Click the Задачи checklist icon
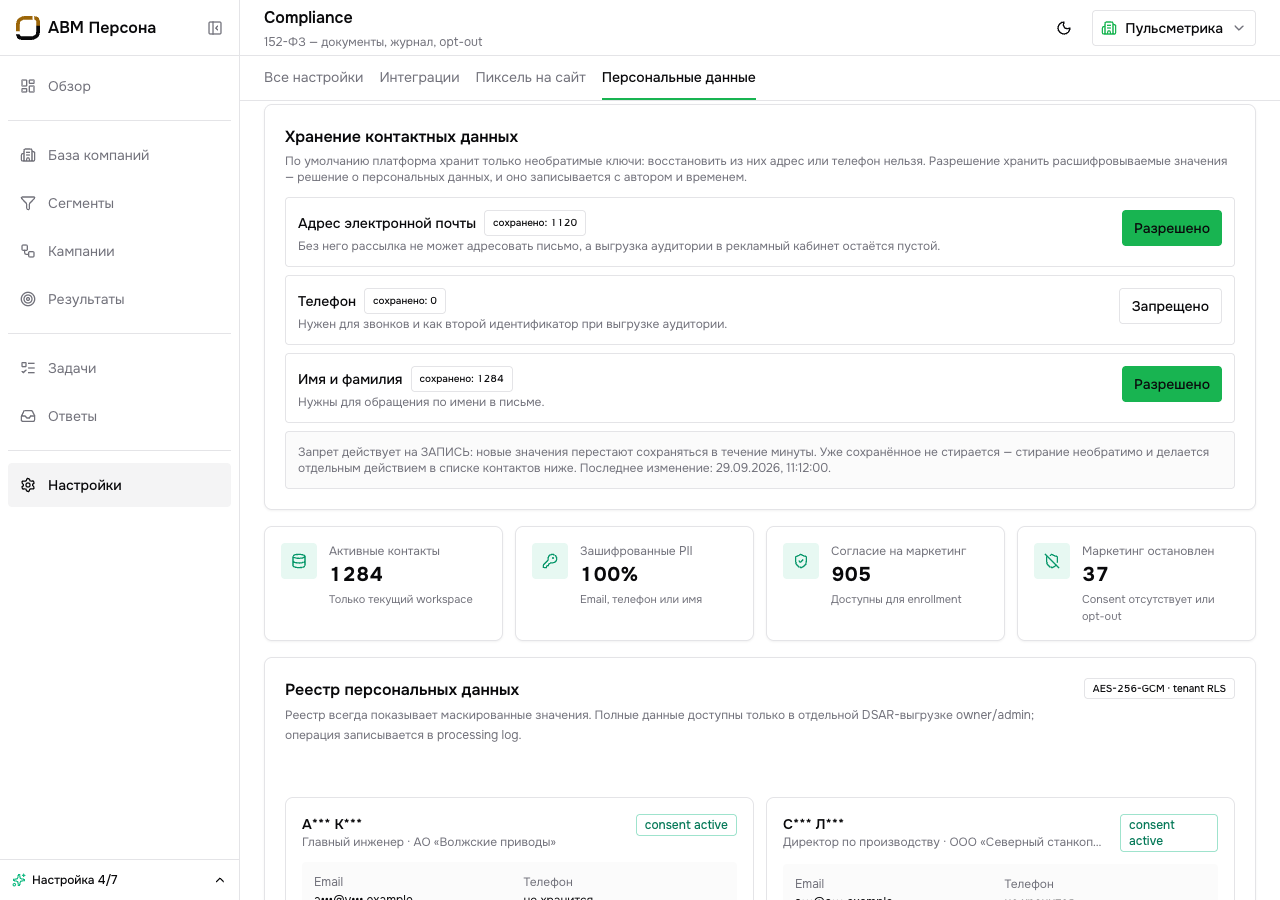 pos(28,368)
